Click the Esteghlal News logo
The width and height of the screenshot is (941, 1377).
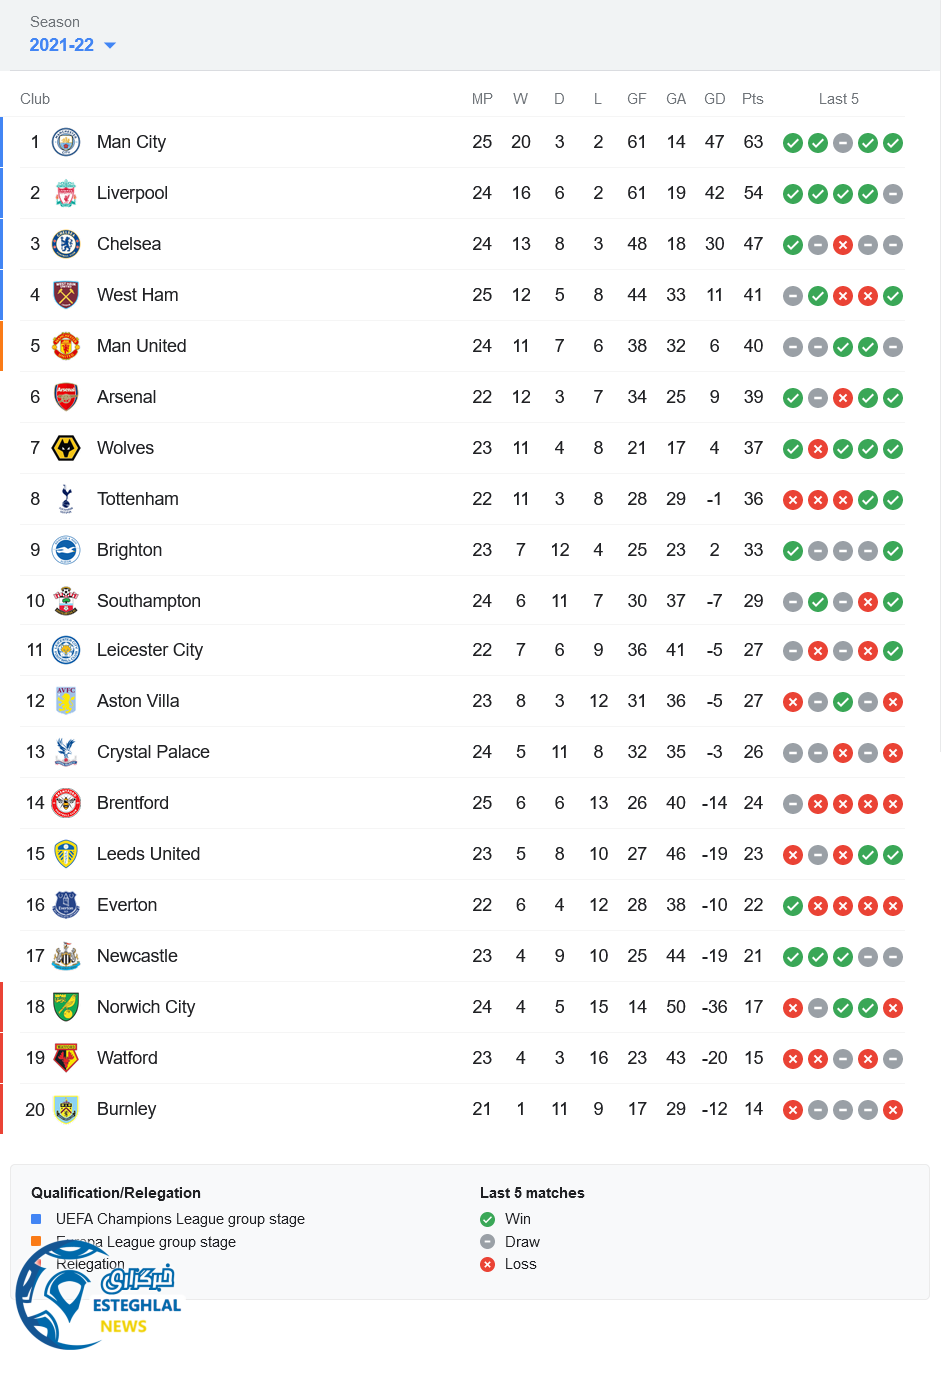click(x=98, y=1297)
